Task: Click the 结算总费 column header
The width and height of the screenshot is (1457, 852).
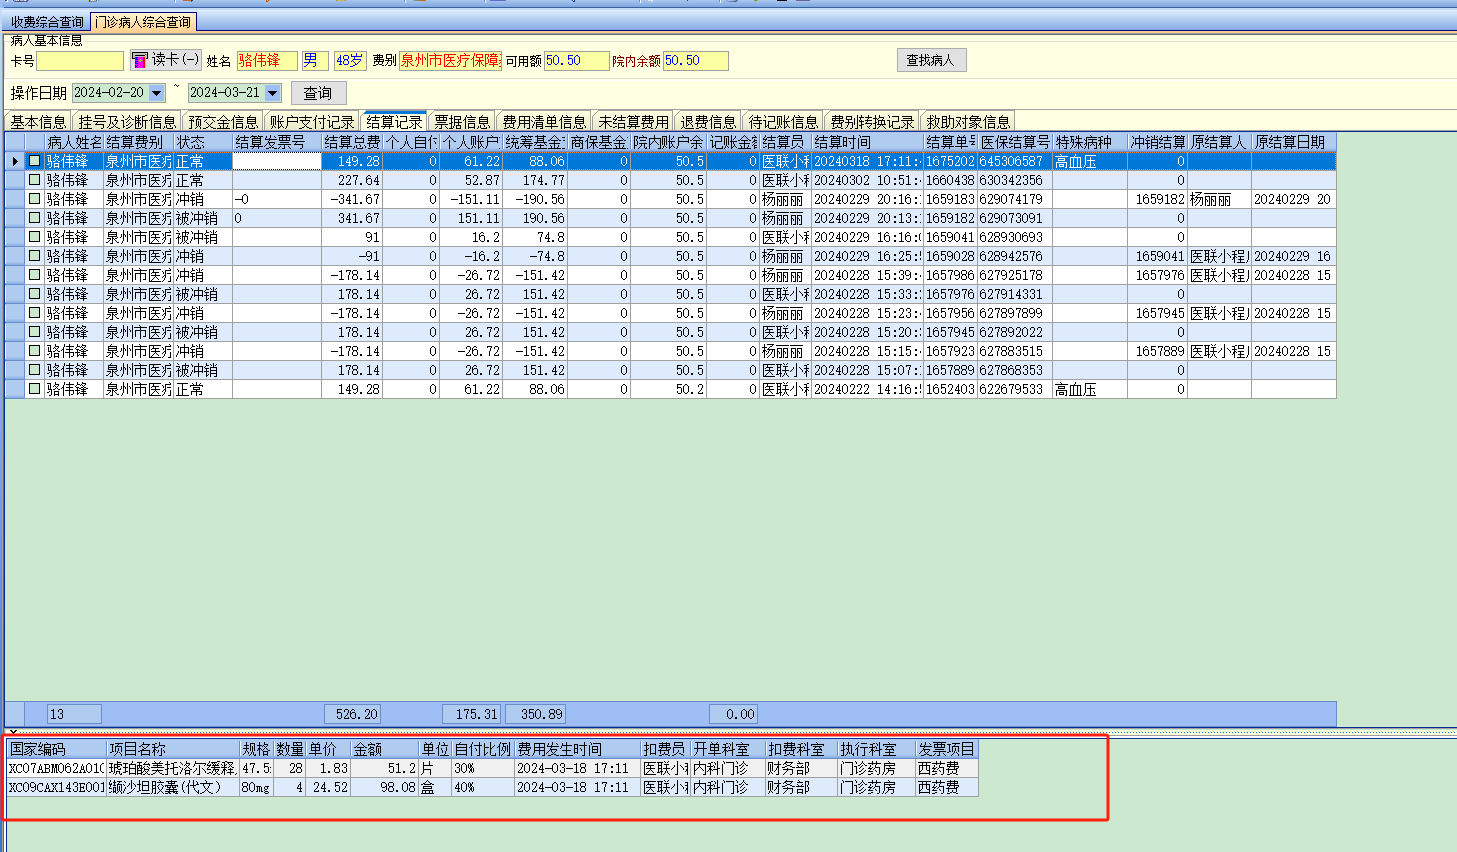Action: 351,142
